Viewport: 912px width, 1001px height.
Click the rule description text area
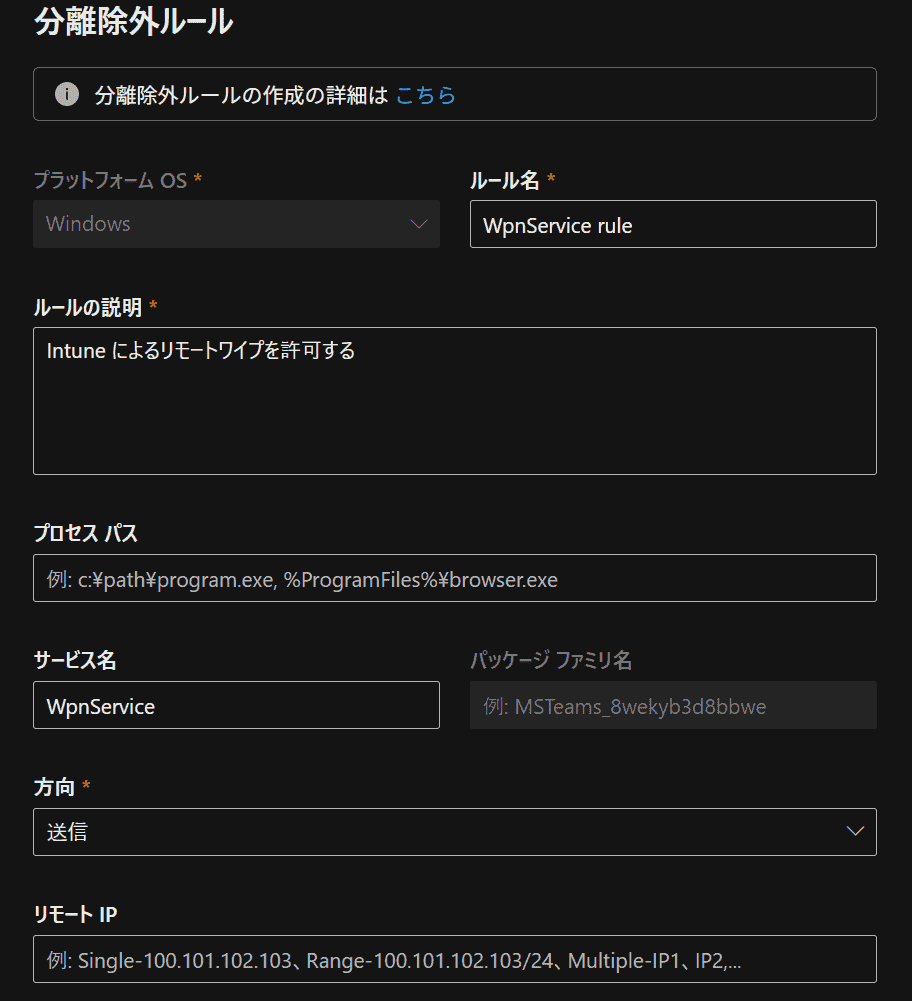[454, 400]
